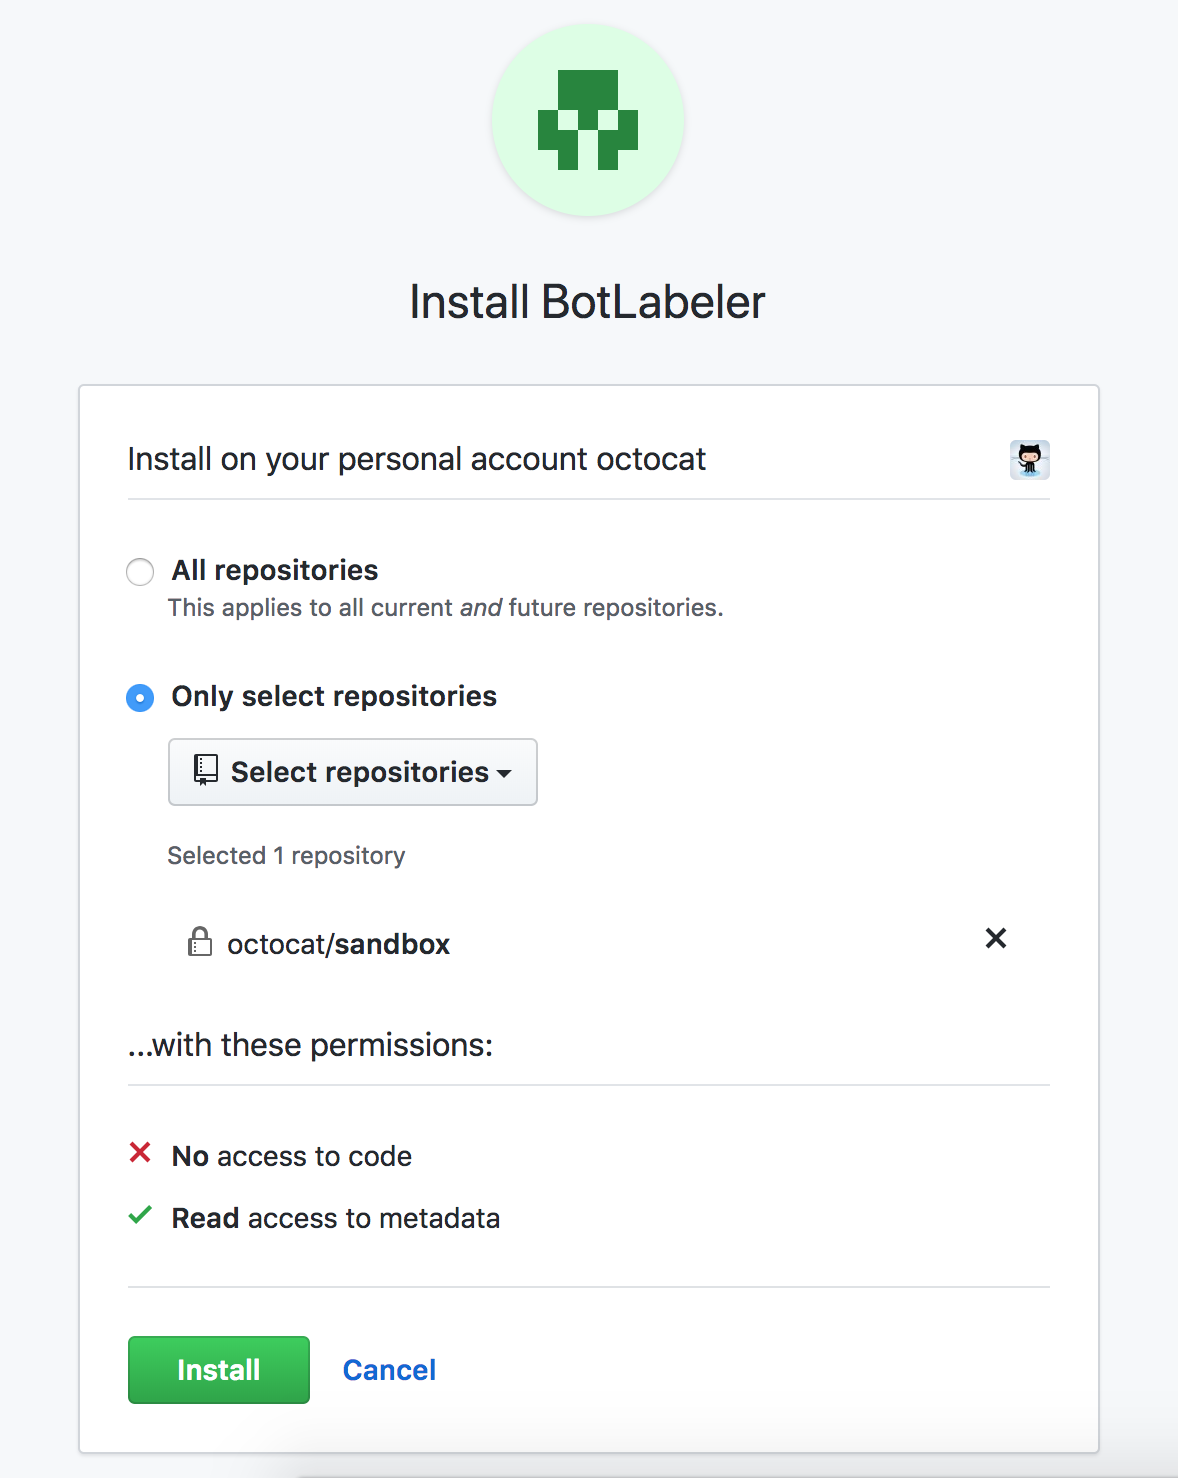Click the lock icon beside octocat/sandbox
Screen dimensions: 1178x1478
coord(200,942)
